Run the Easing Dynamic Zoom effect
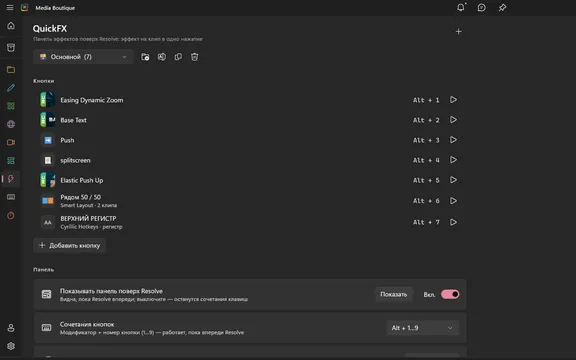 point(453,100)
